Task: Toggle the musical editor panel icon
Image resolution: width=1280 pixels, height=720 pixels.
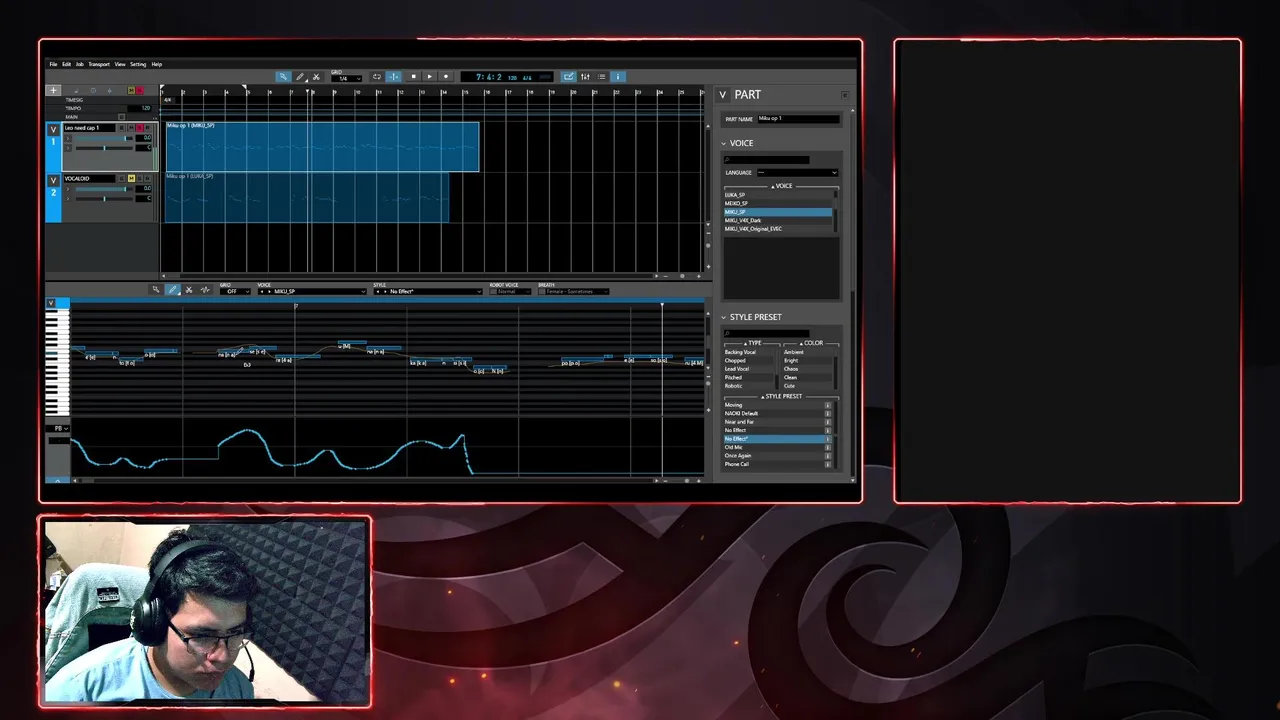Action: (569, 77)
